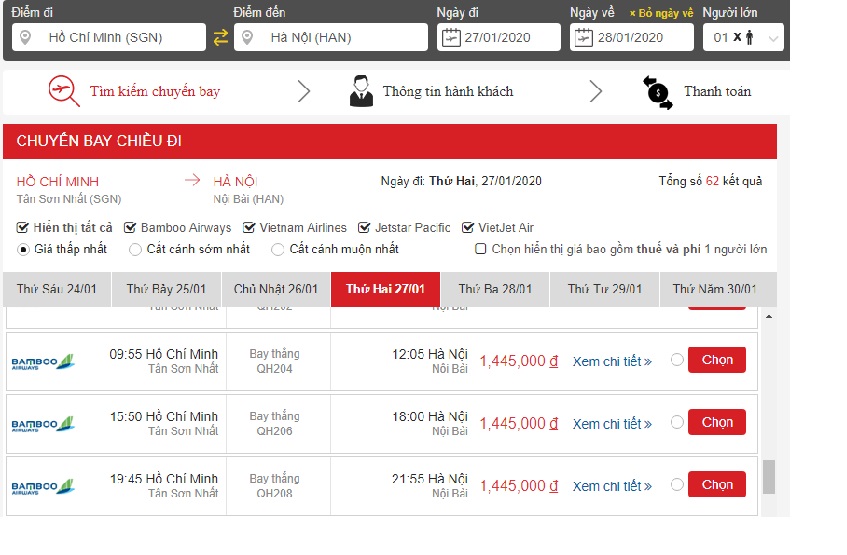
Task: Switch to the Thứ Bảy 25/01 date tab
Action: (x=166, y=289)
